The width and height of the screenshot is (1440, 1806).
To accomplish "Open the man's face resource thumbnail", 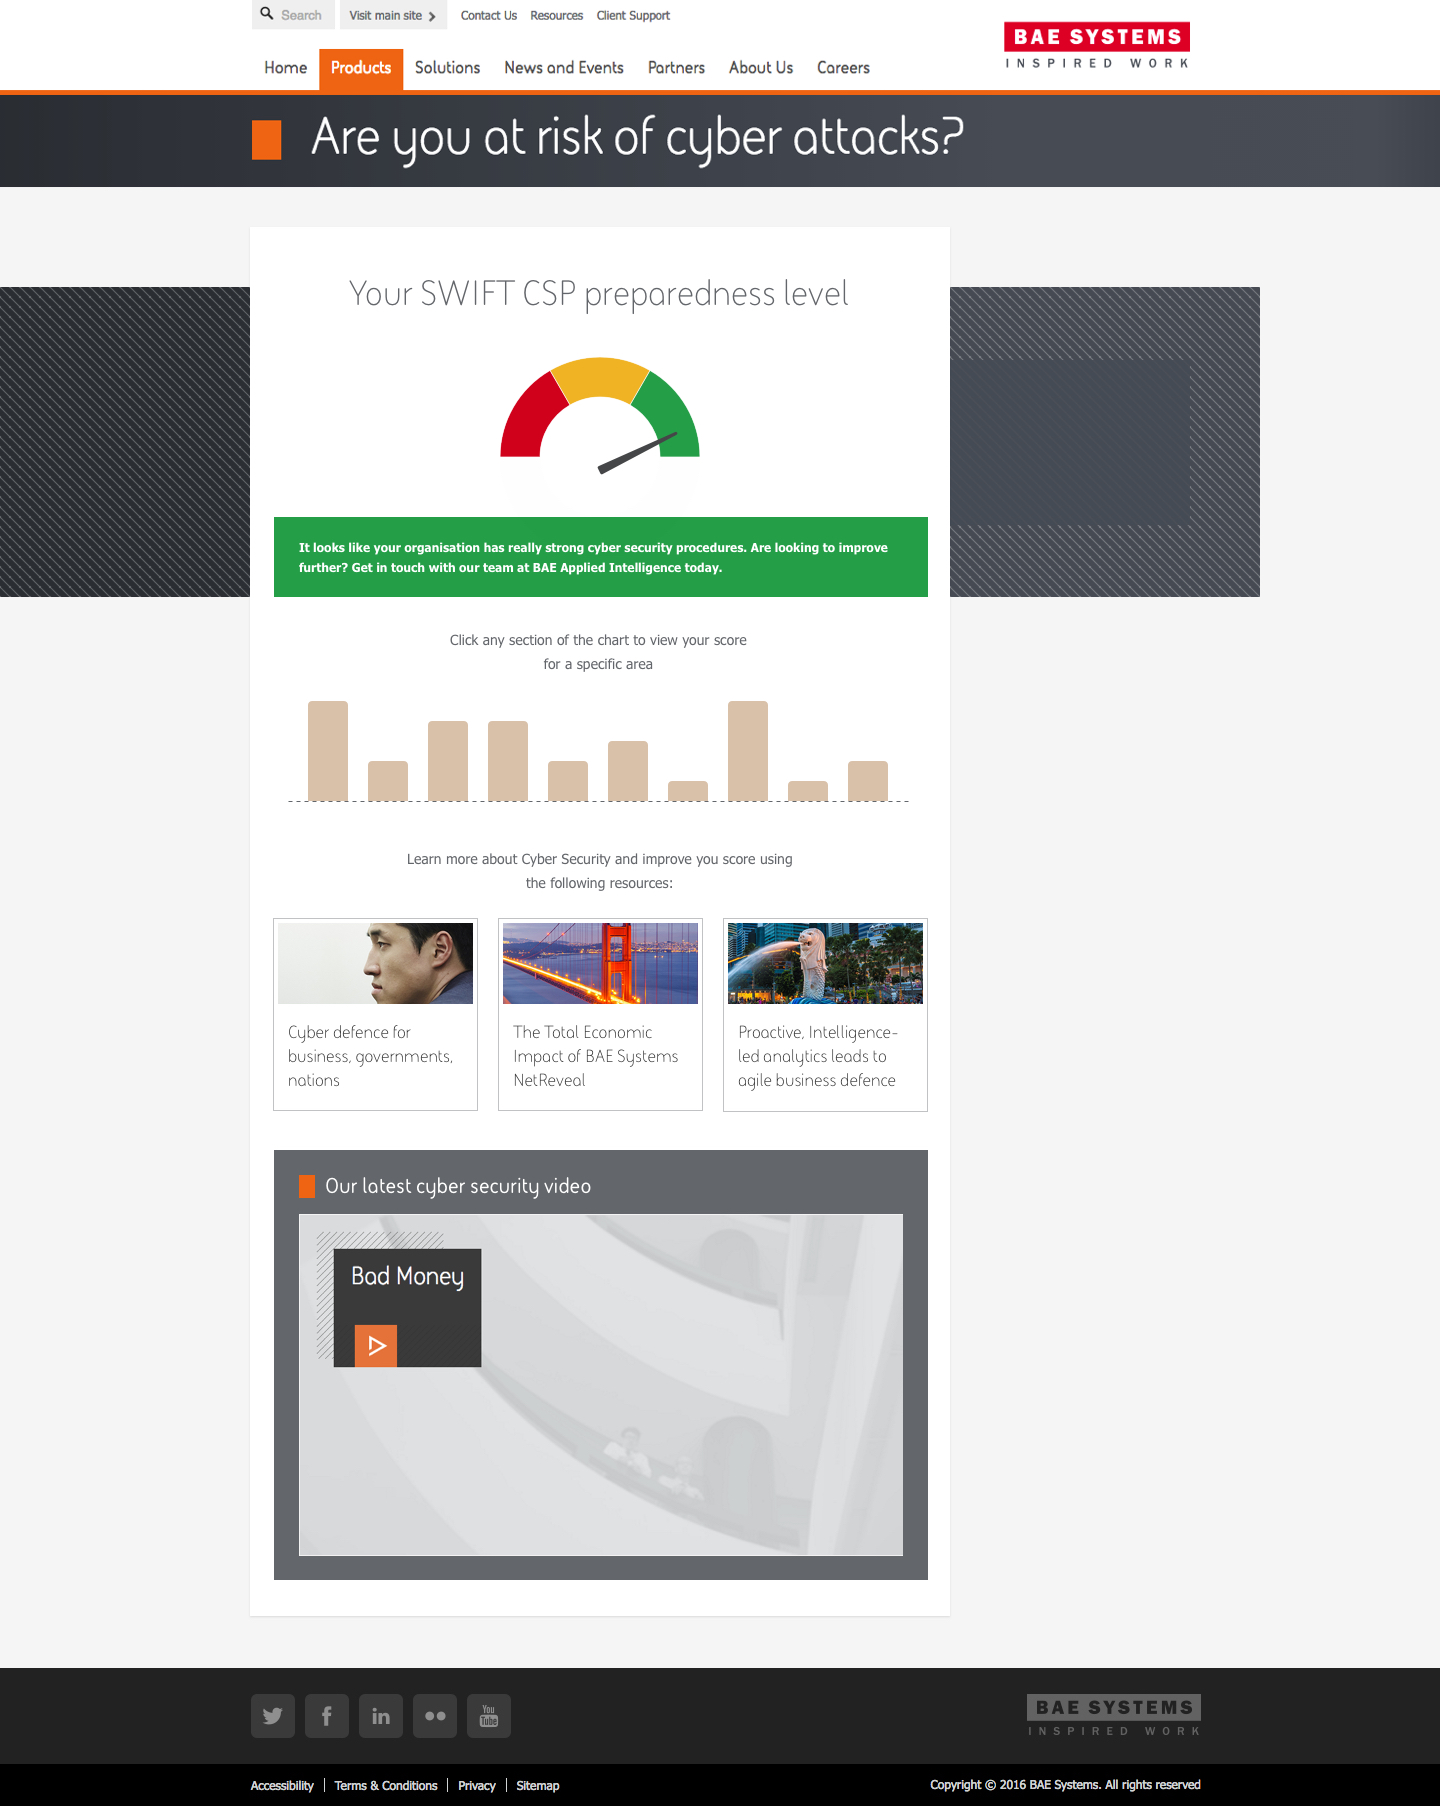I will [375, 963].
